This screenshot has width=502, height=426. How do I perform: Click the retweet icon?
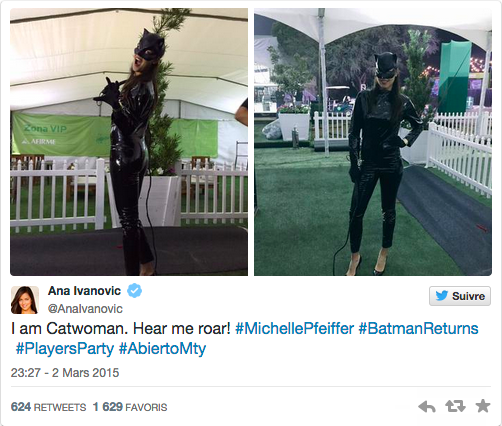click(x=455, y=406)
